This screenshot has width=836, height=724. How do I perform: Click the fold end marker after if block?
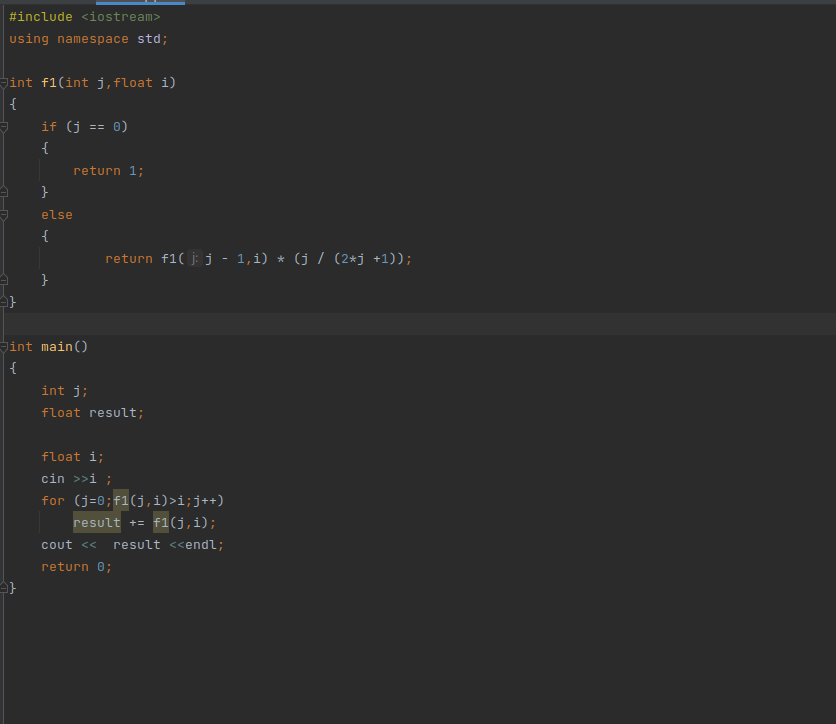[4, 191]
